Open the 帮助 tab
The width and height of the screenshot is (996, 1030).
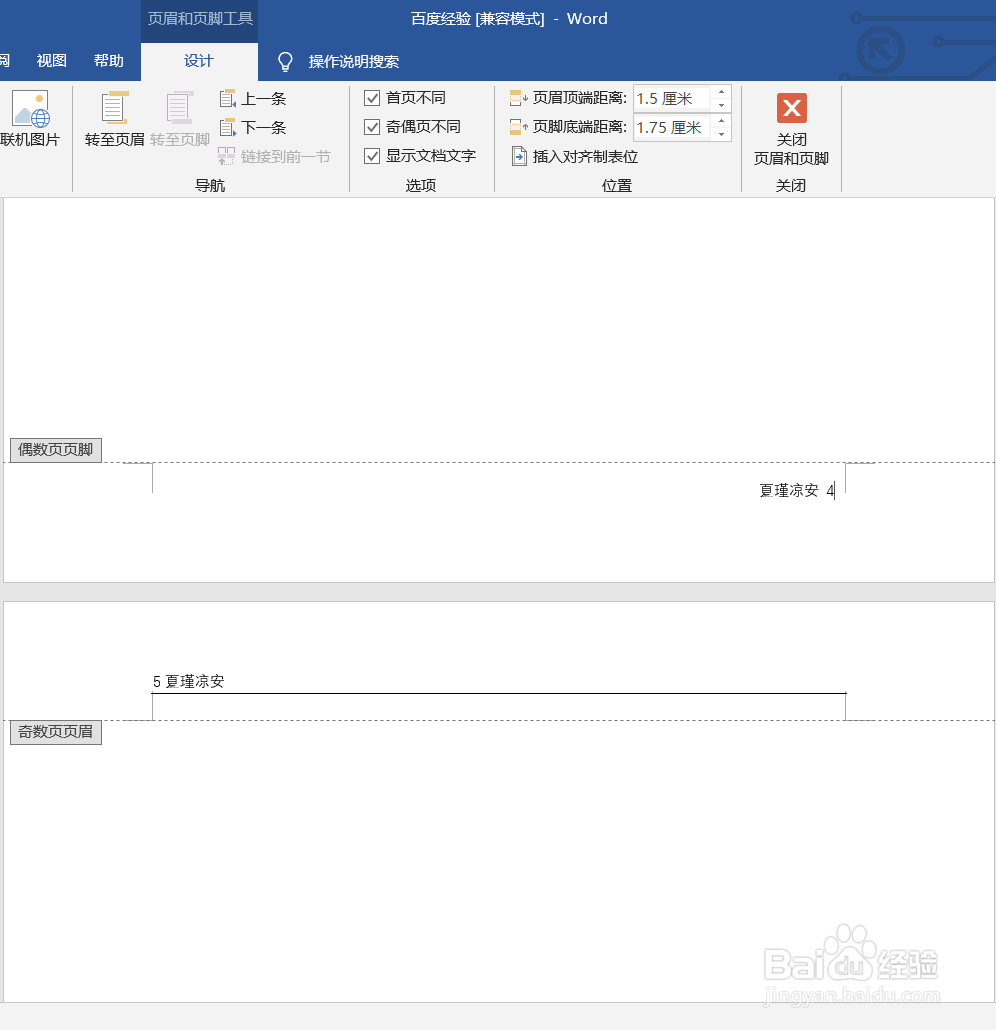(109, 60)
